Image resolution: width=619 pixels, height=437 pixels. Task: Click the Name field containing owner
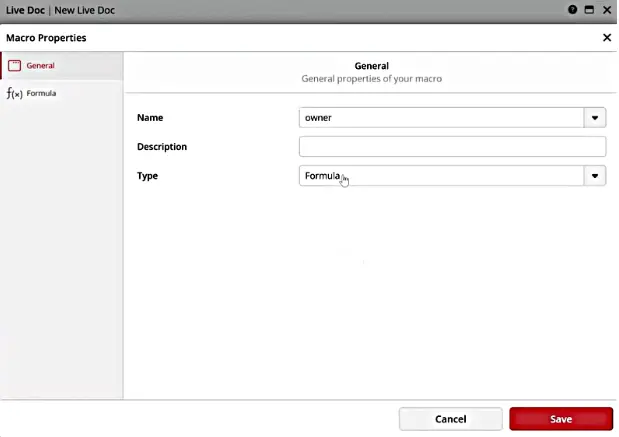[441, 118]
